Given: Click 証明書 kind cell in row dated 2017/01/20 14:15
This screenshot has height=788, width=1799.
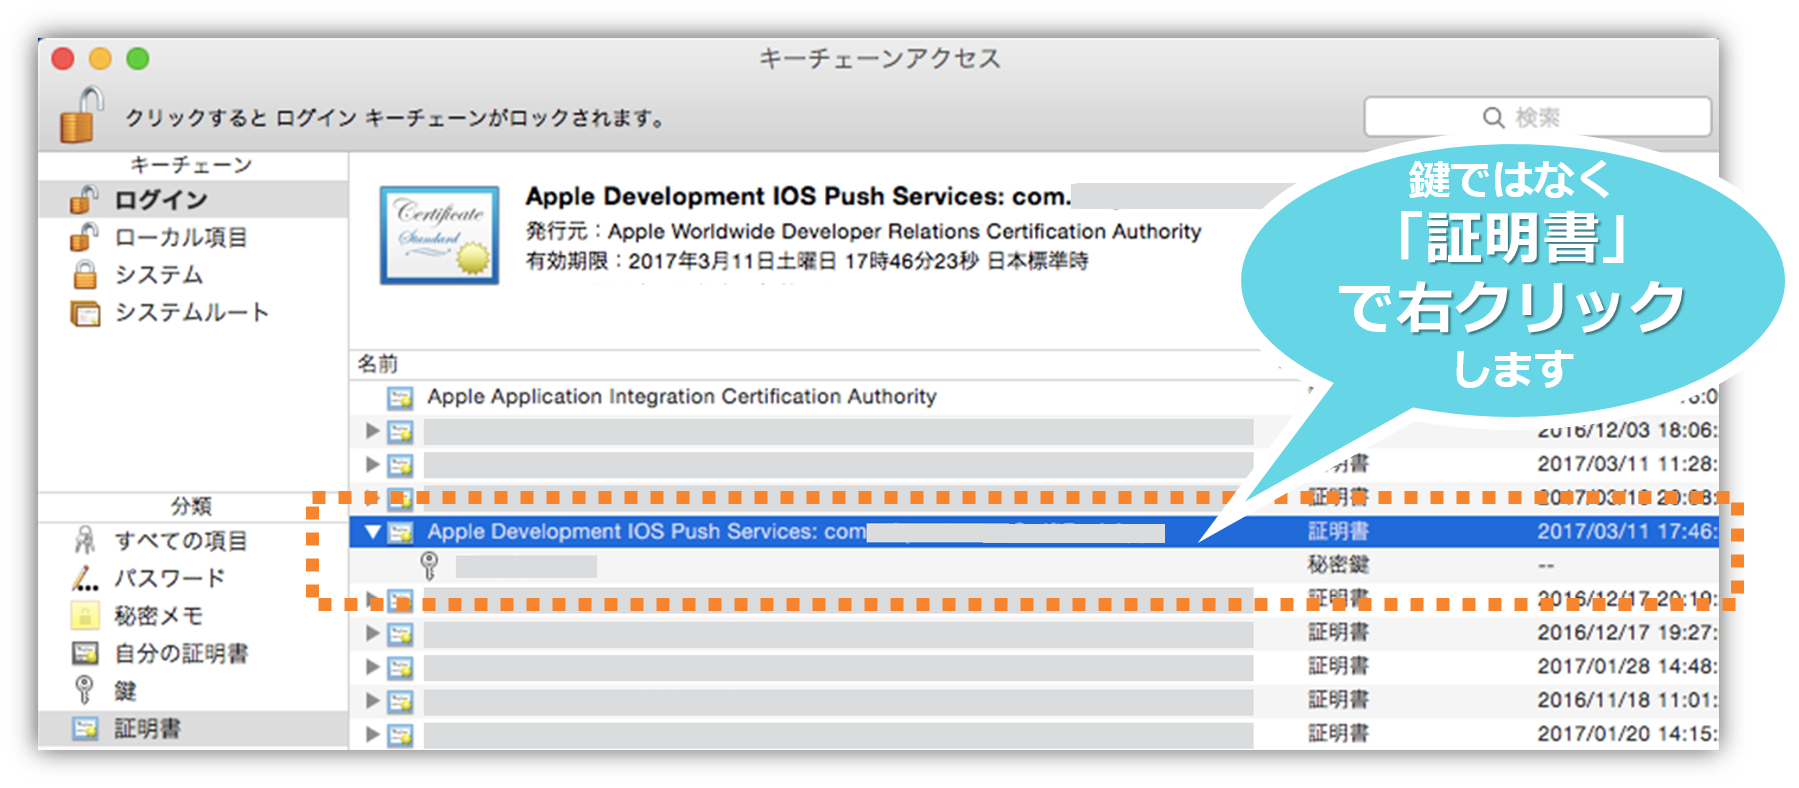Looking at the screenshot, I should click(1338, 734).
